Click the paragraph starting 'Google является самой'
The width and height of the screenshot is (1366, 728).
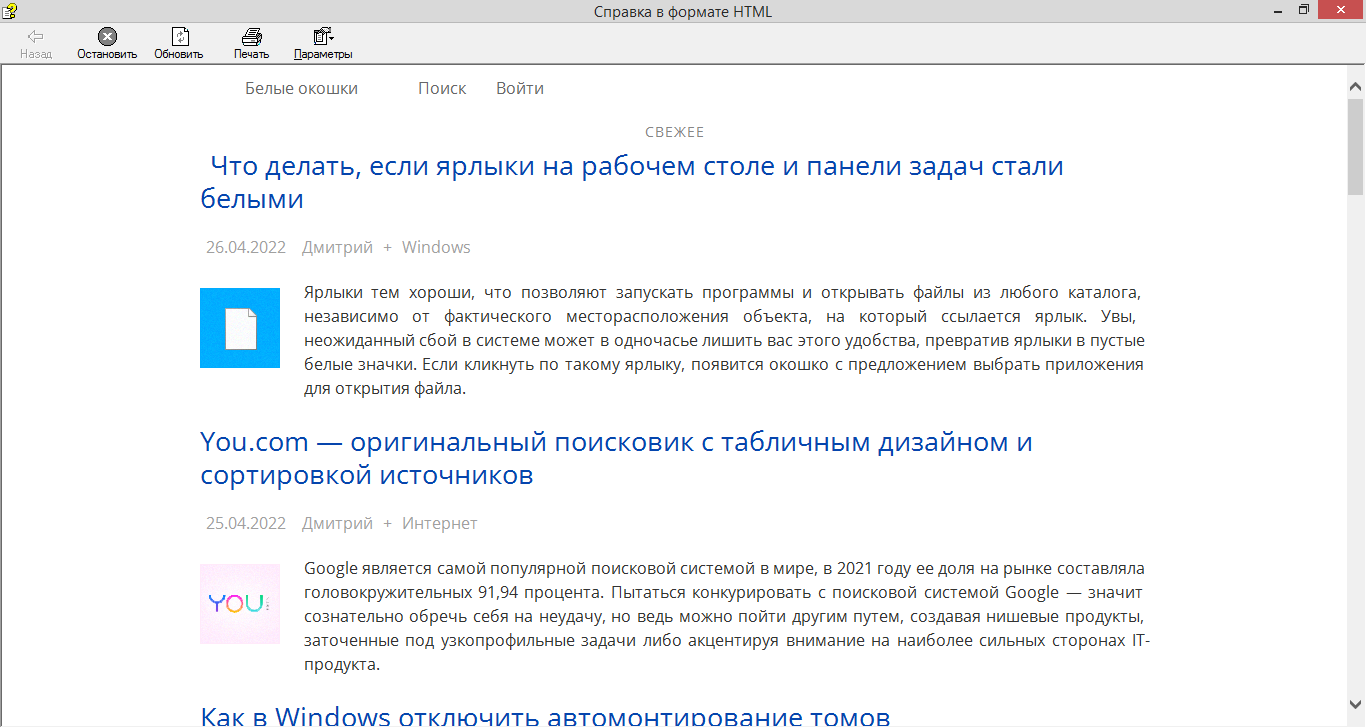[727, 617]
